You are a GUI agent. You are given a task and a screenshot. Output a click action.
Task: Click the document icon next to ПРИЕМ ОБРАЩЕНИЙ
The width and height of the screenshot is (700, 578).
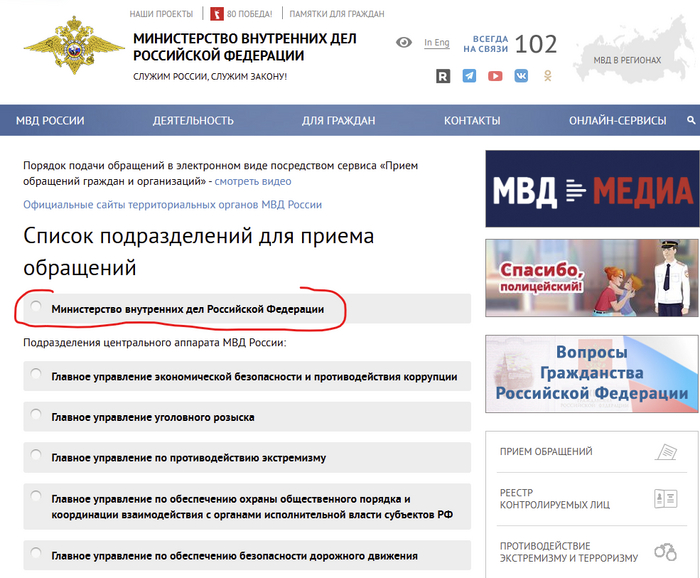[x=666, y=452]
